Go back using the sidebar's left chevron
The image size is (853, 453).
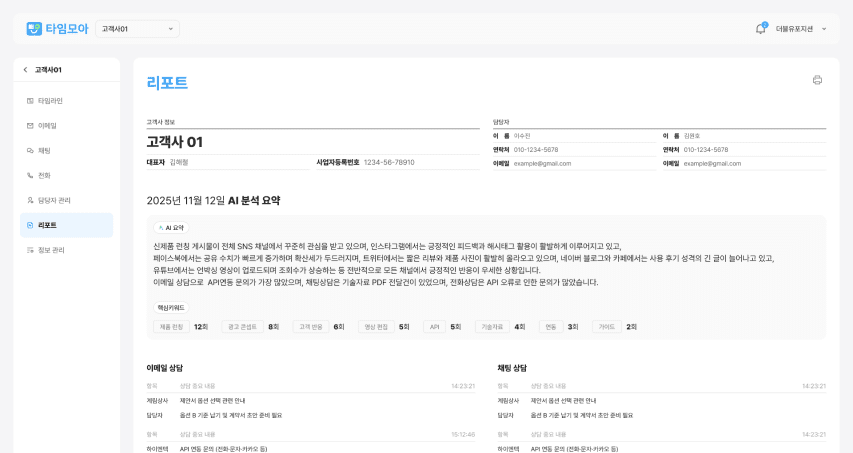[x=25, y=70]
